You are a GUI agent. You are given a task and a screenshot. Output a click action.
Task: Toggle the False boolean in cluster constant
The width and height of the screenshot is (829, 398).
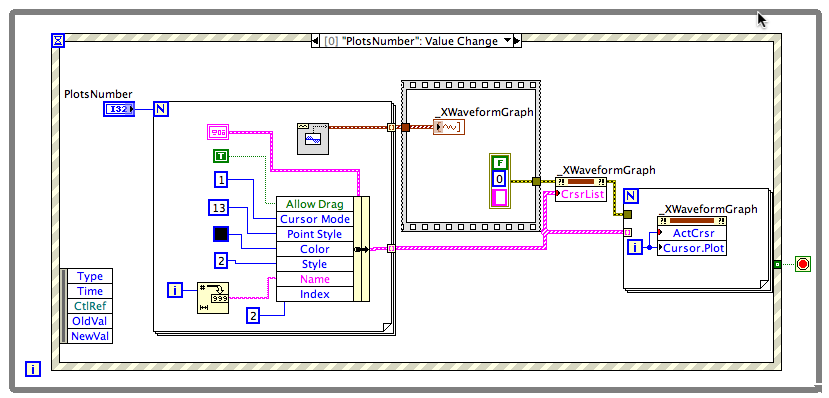[499, 163]
